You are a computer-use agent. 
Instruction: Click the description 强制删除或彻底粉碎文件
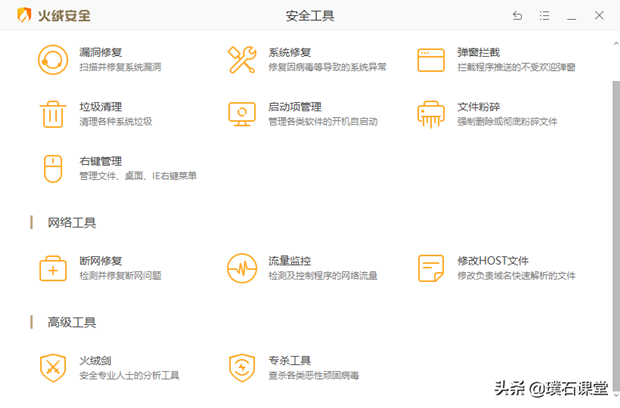[507, 122]
